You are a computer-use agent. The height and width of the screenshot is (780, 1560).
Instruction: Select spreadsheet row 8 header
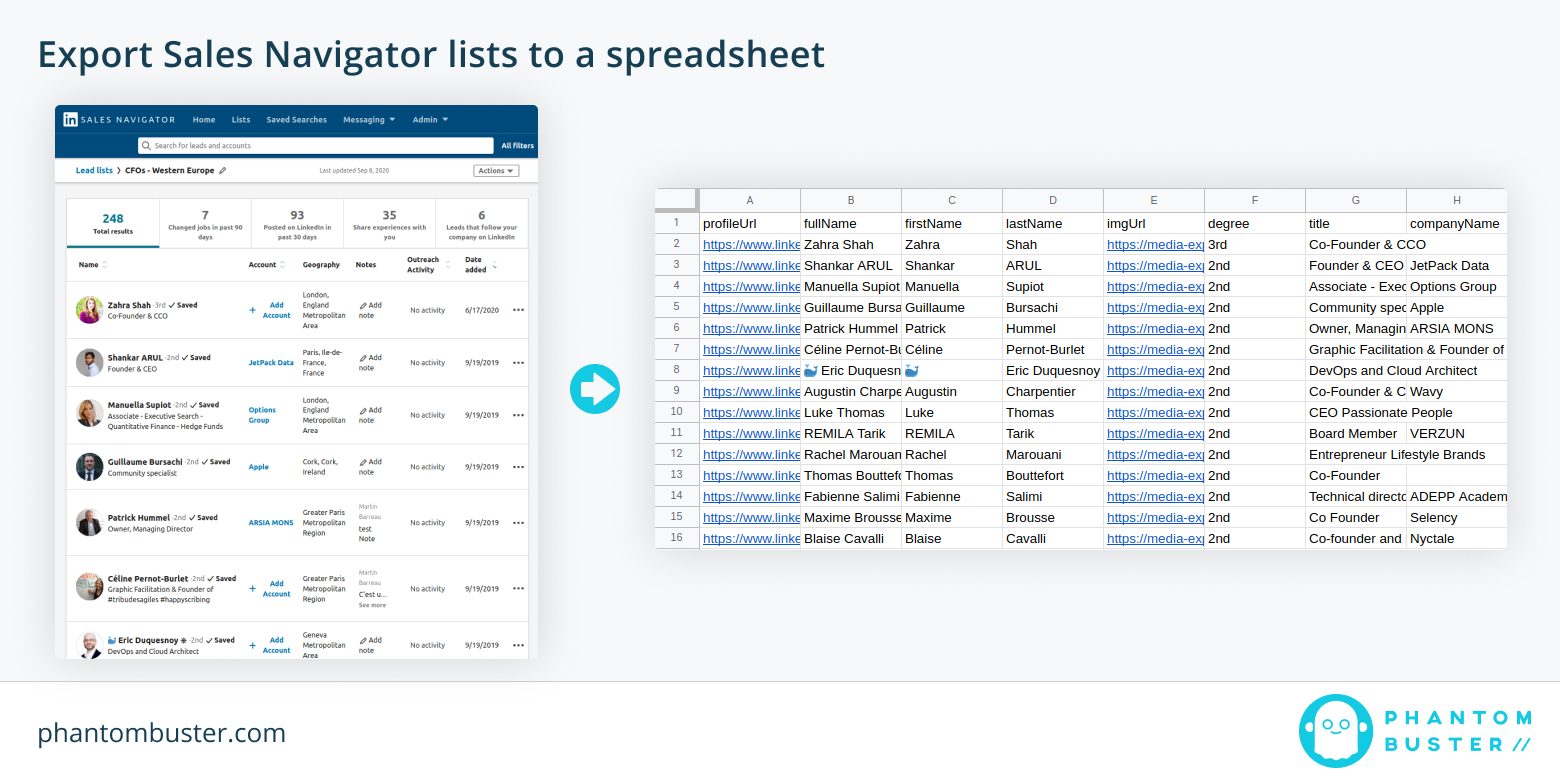point(677,371)
